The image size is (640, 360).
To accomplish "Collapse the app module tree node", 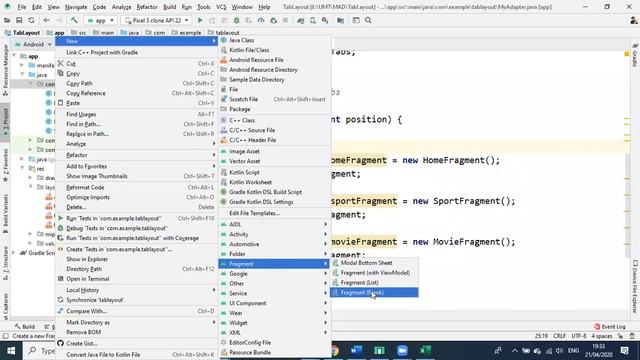I will (x=15, y=56).
